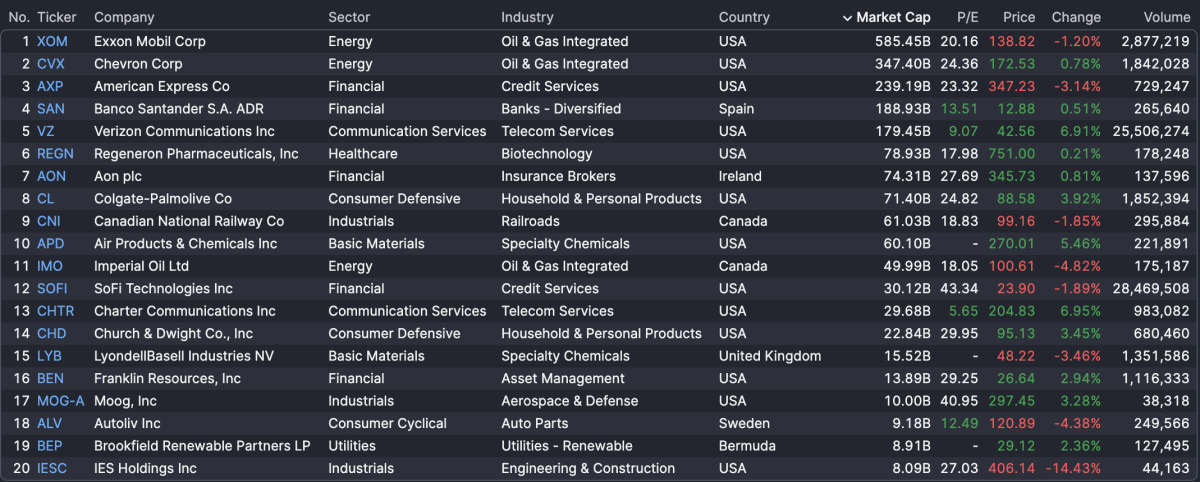Viewport: 1200px width, 482px height.
Task: Open the MOG-A ticker link
Action: [x=60, y=401]
